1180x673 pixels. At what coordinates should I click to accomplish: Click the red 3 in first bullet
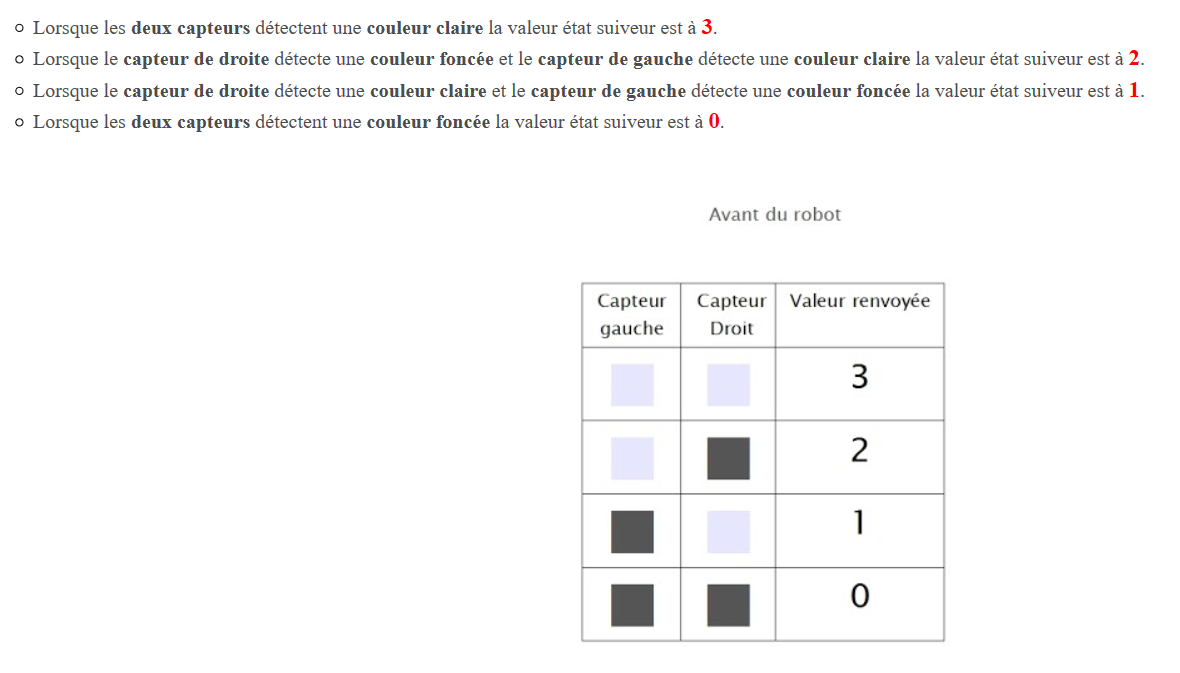click(x=707, y=27)
